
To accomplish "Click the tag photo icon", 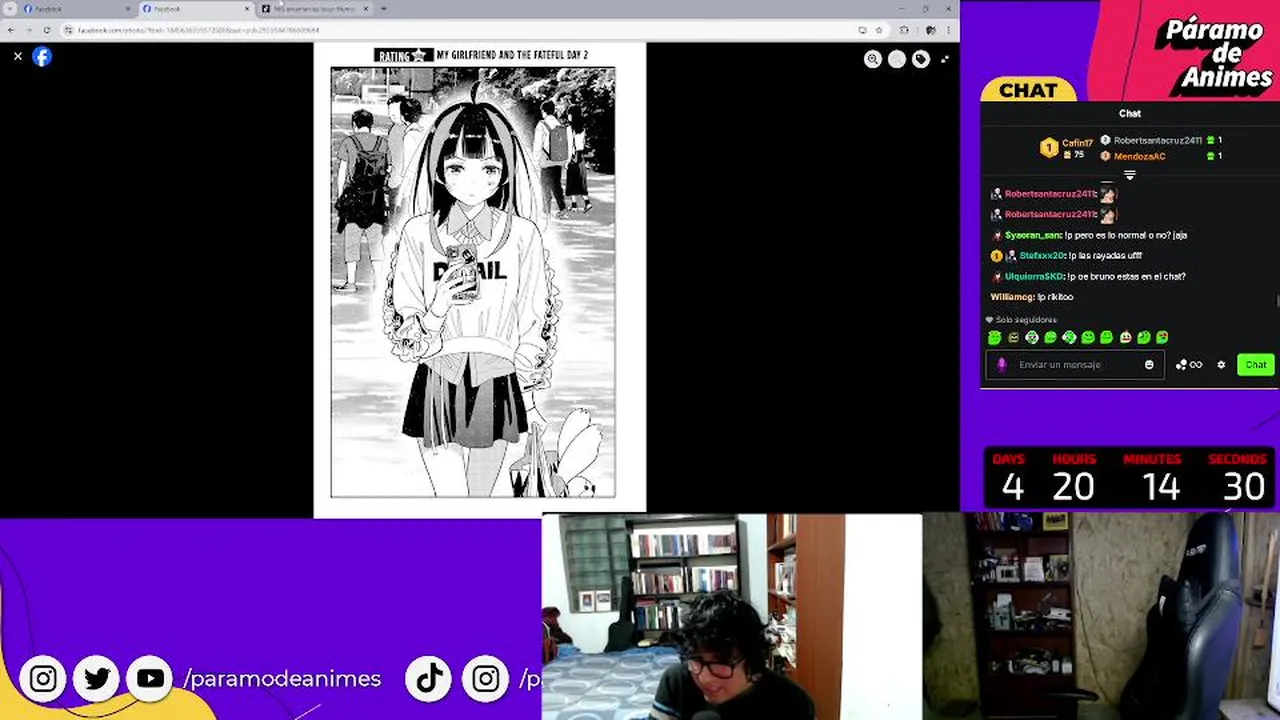I will (x=921, y=60).
